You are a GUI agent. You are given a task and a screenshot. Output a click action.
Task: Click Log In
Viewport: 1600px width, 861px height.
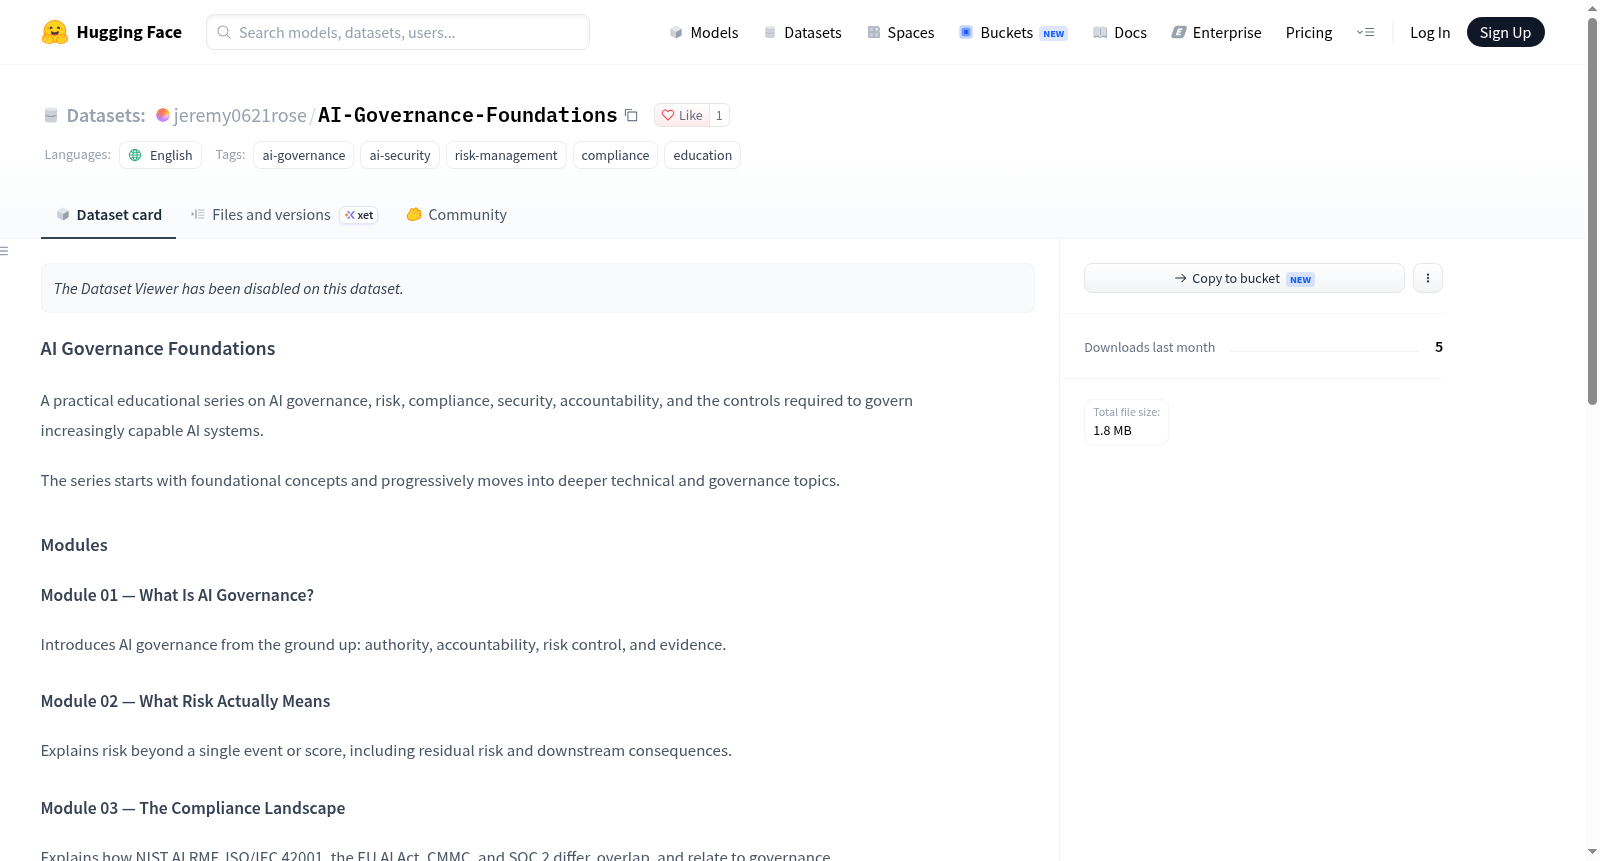pyautogui.click(x=1430, y=32)
